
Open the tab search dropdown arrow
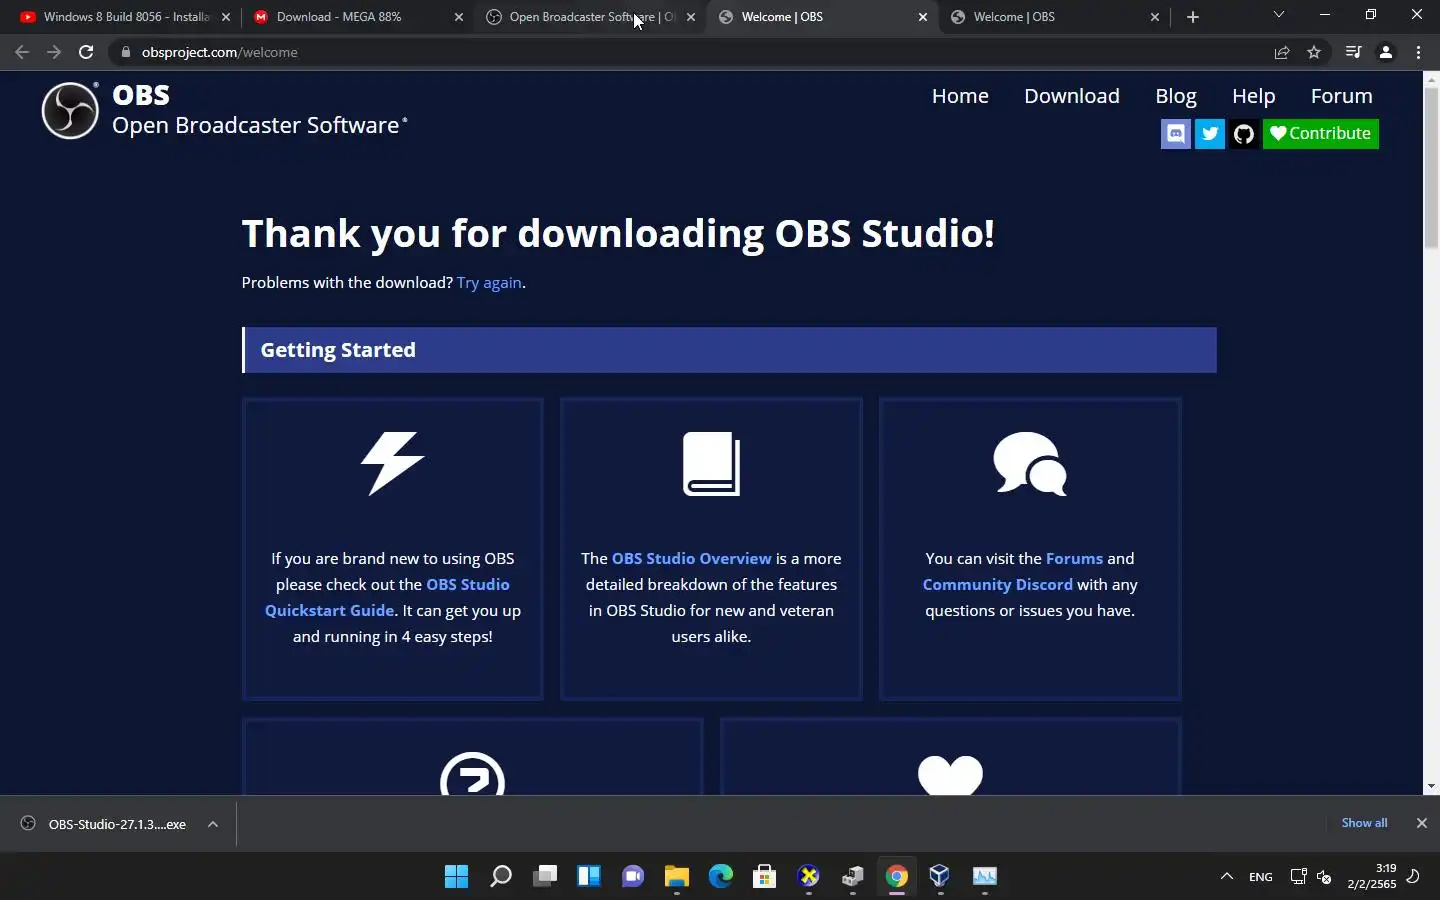pyautogui.click(x=1278, y=15)
